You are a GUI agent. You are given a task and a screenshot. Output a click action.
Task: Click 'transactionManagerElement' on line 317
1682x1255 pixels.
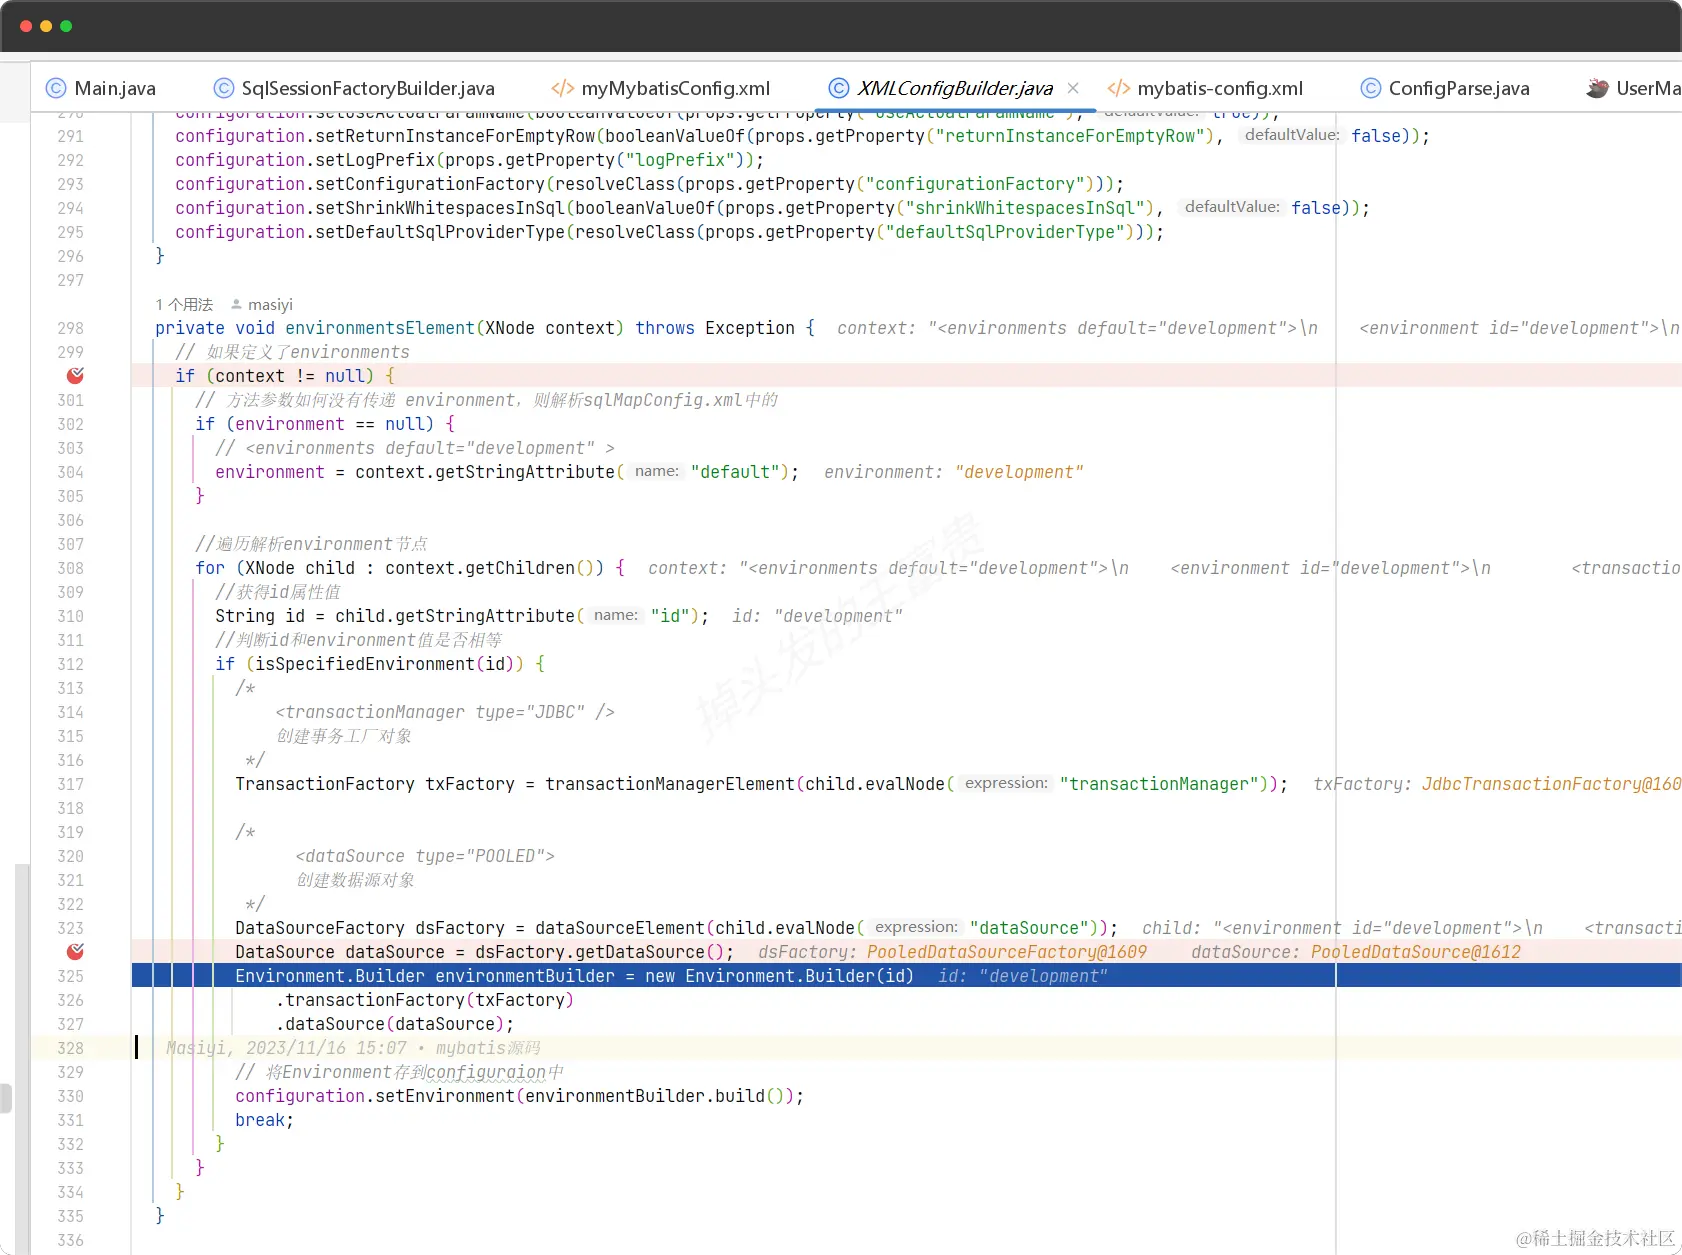[670, 784]
